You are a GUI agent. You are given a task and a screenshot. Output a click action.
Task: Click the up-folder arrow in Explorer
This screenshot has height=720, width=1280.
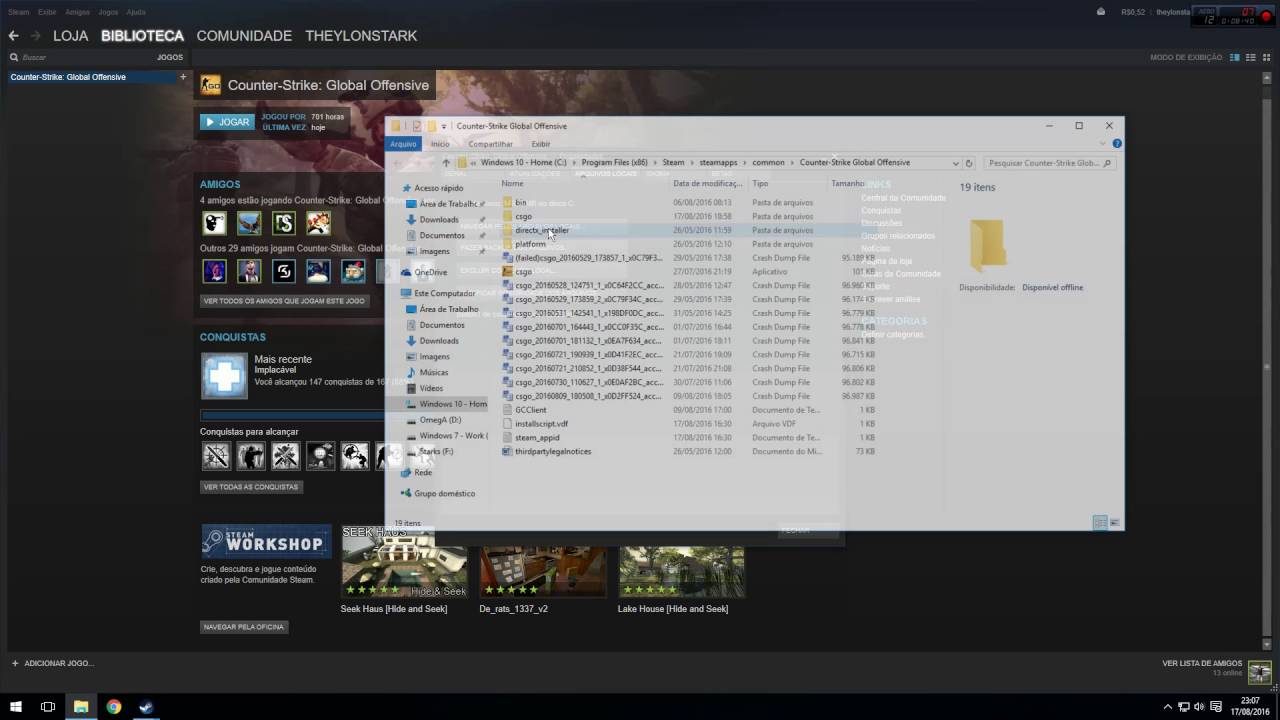446,162
